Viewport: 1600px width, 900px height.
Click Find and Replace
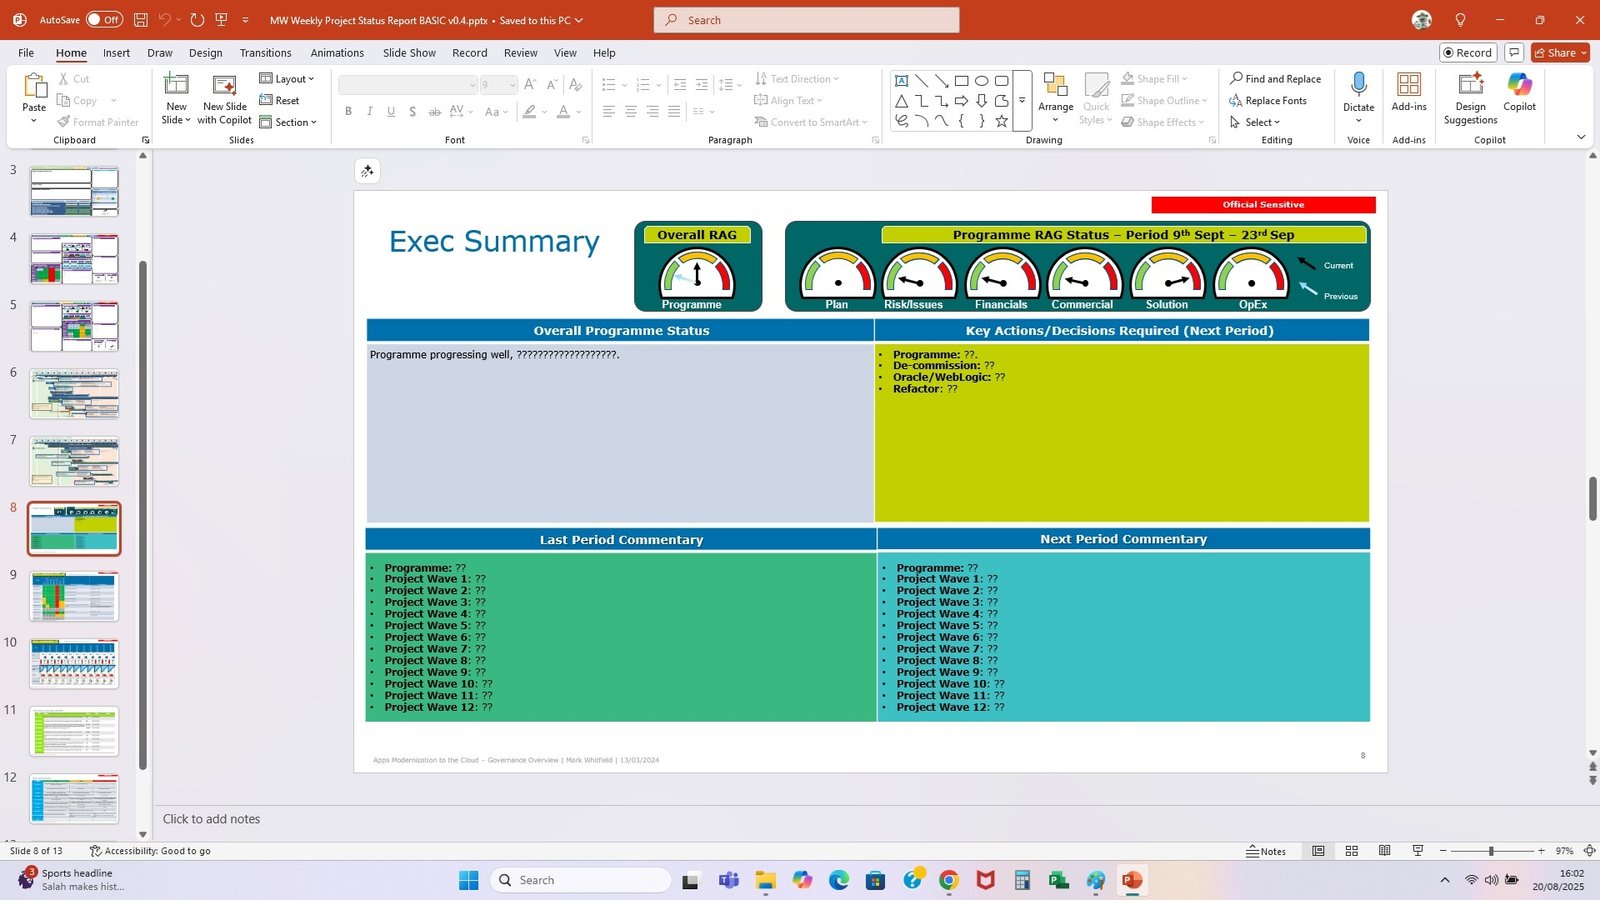pyautogui.click(x=1275, y=79)
